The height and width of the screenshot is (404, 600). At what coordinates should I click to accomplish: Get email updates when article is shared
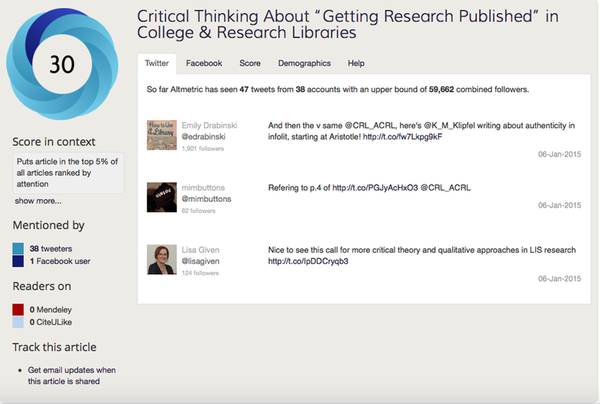[x=71, y=375]
